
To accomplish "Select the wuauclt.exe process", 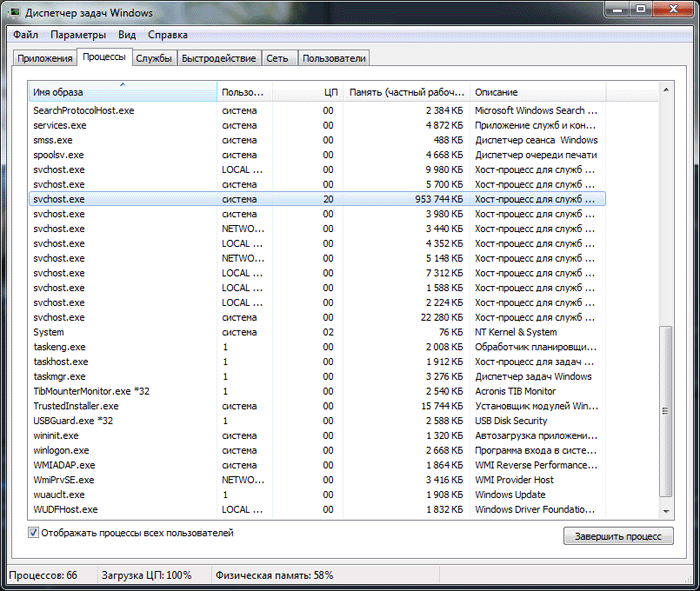I will (317, 494).
